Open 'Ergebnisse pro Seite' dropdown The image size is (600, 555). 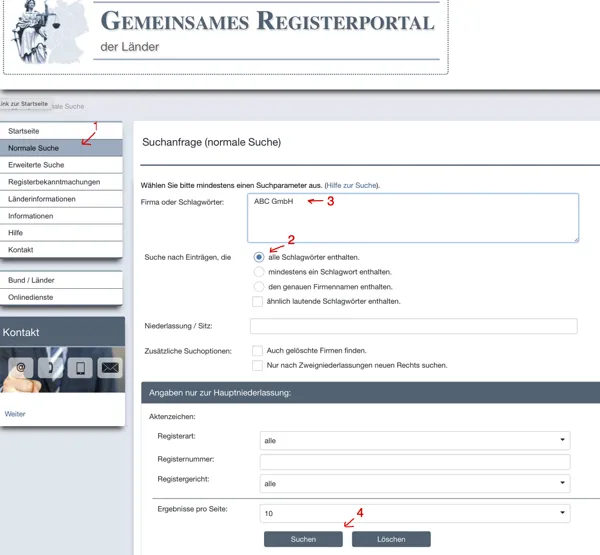[x=414, y=514]
